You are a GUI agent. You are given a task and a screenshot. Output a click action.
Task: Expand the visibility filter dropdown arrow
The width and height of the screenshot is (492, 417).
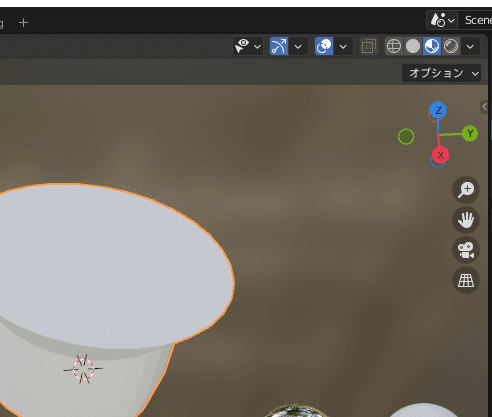coord(257,46)
